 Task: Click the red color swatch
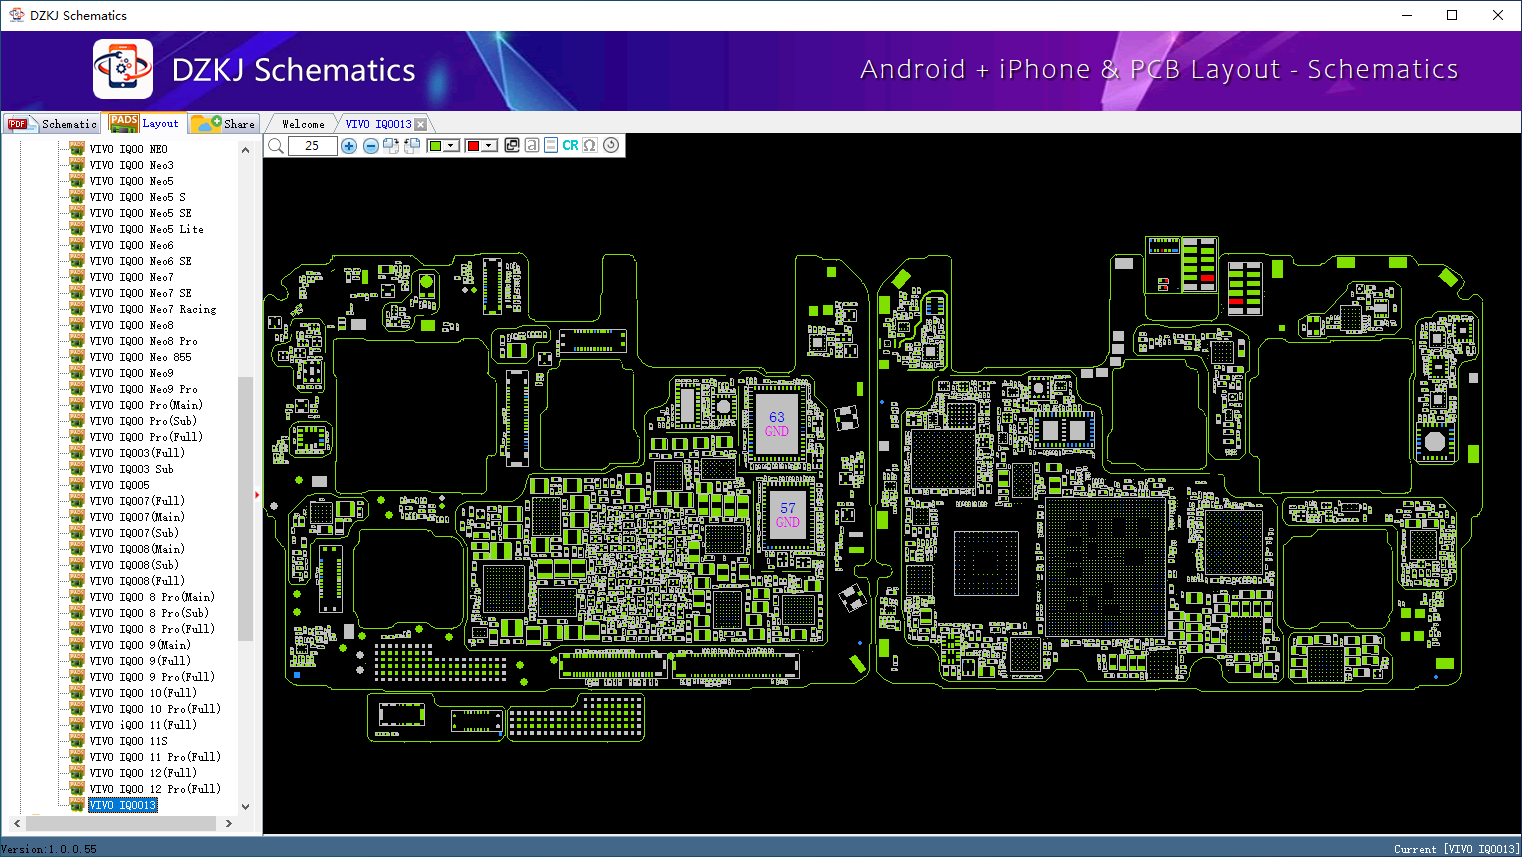473,146
